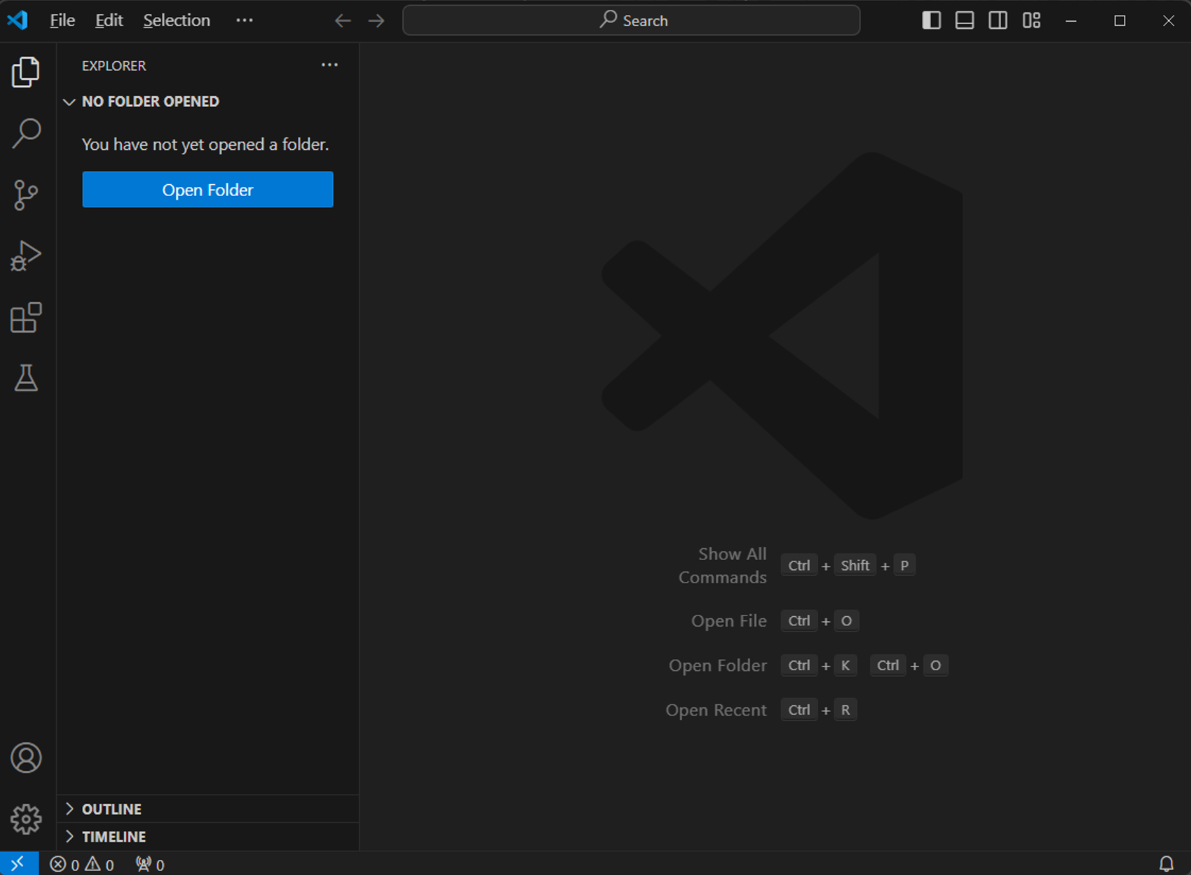Go back using the left arrow

click(x=343, y=21)
